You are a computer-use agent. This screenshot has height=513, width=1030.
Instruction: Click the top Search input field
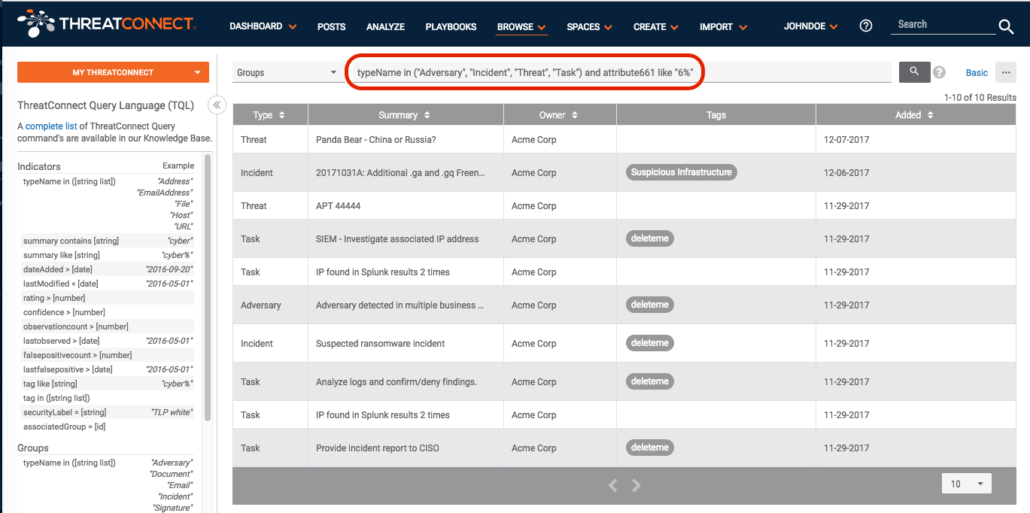tap(943, 25)
